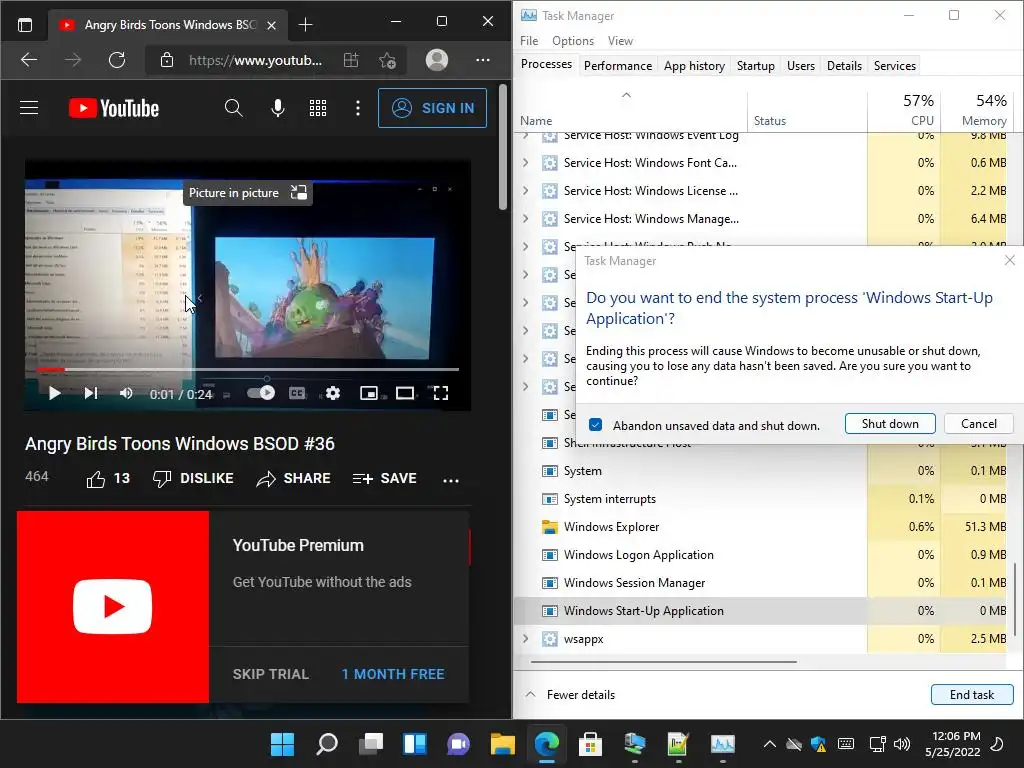Skip to the next video
This screenshot has width=1024, height=768.
coord(91,393)
